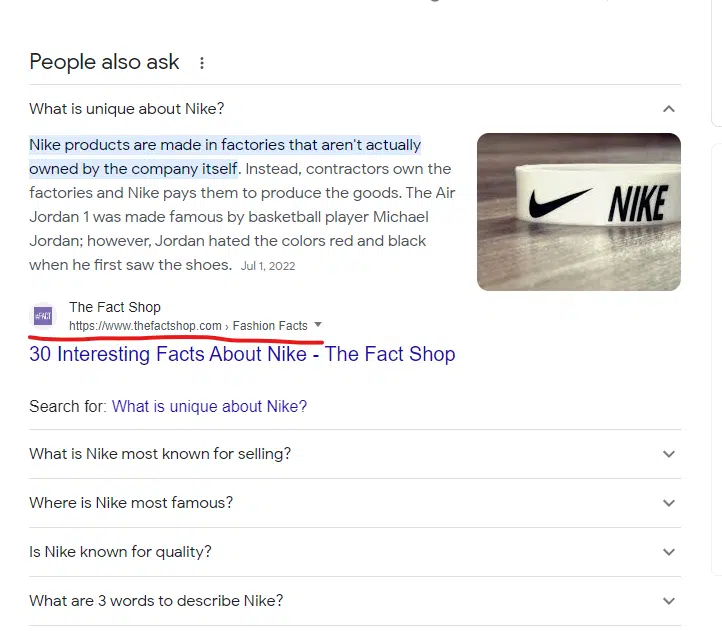This screenshot has height=631, width=722.
Task: Click the "What is unique about Nike?" question text
Action: tap(127, 109)
